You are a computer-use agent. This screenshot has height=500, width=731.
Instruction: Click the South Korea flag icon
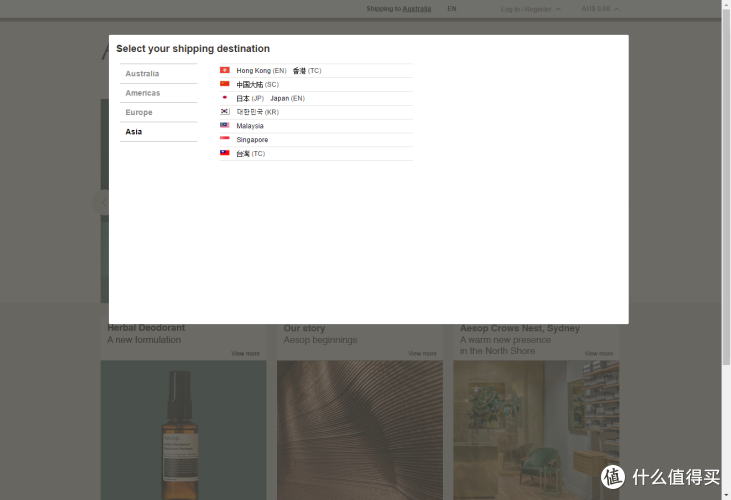click(225, 112)
